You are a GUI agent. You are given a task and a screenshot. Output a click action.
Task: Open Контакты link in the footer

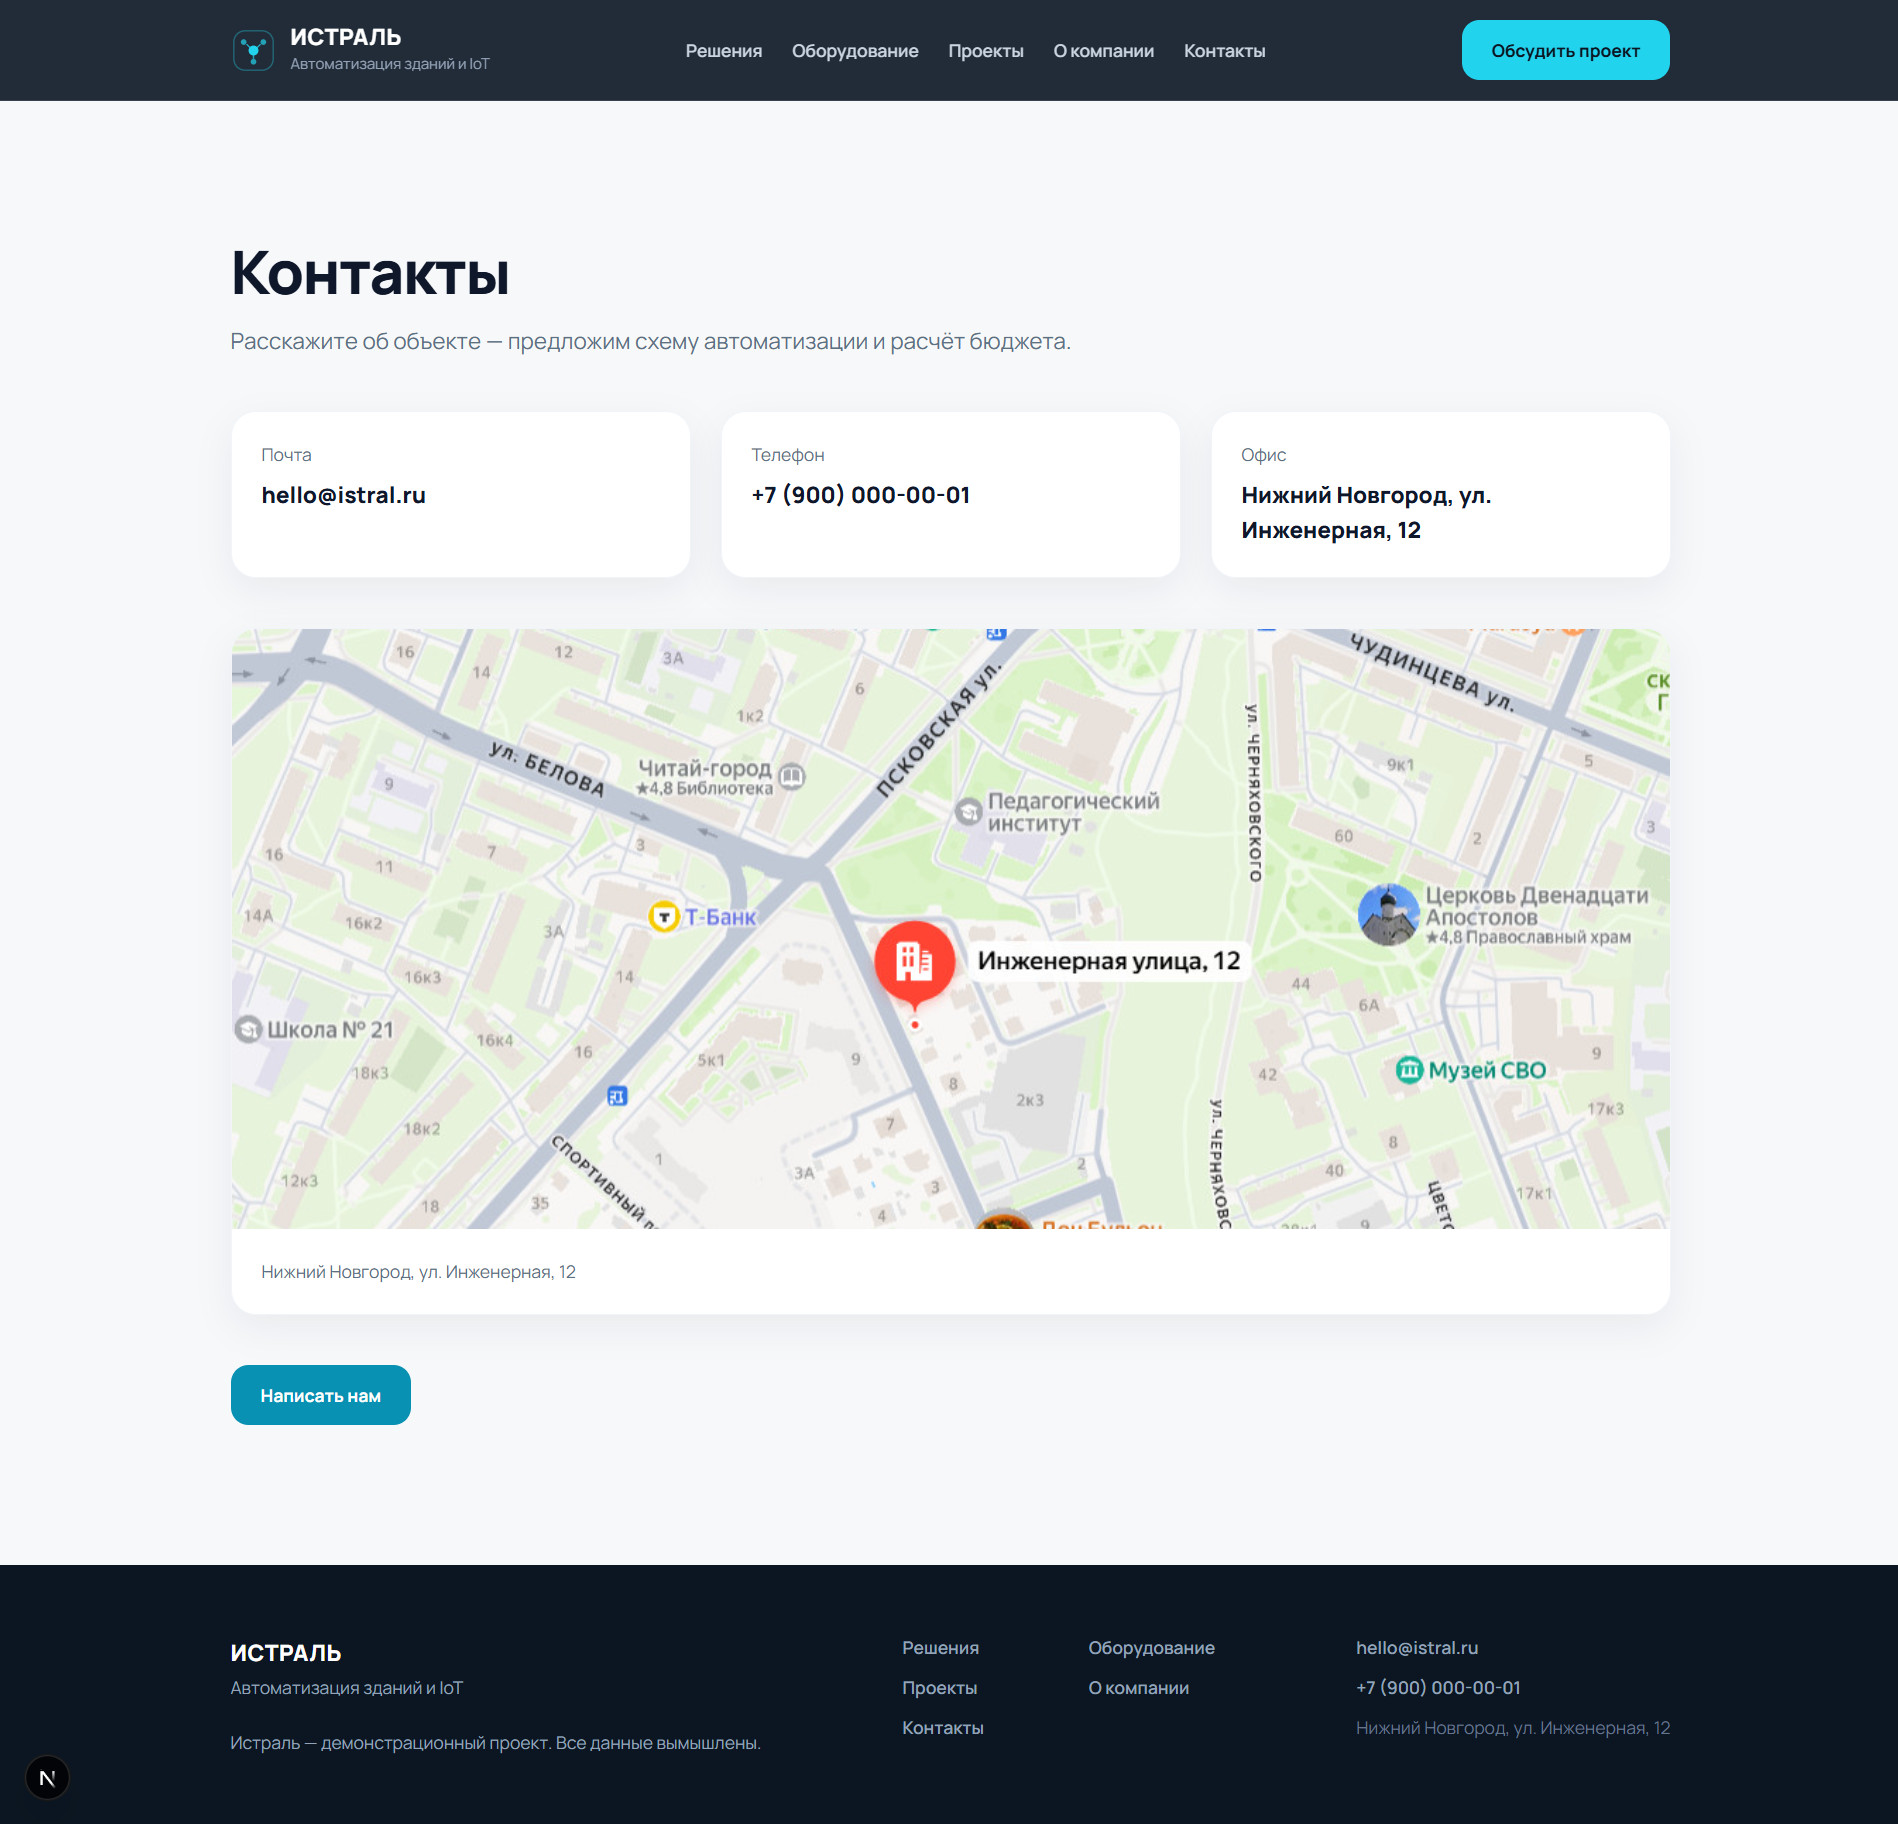[943, 1727]
